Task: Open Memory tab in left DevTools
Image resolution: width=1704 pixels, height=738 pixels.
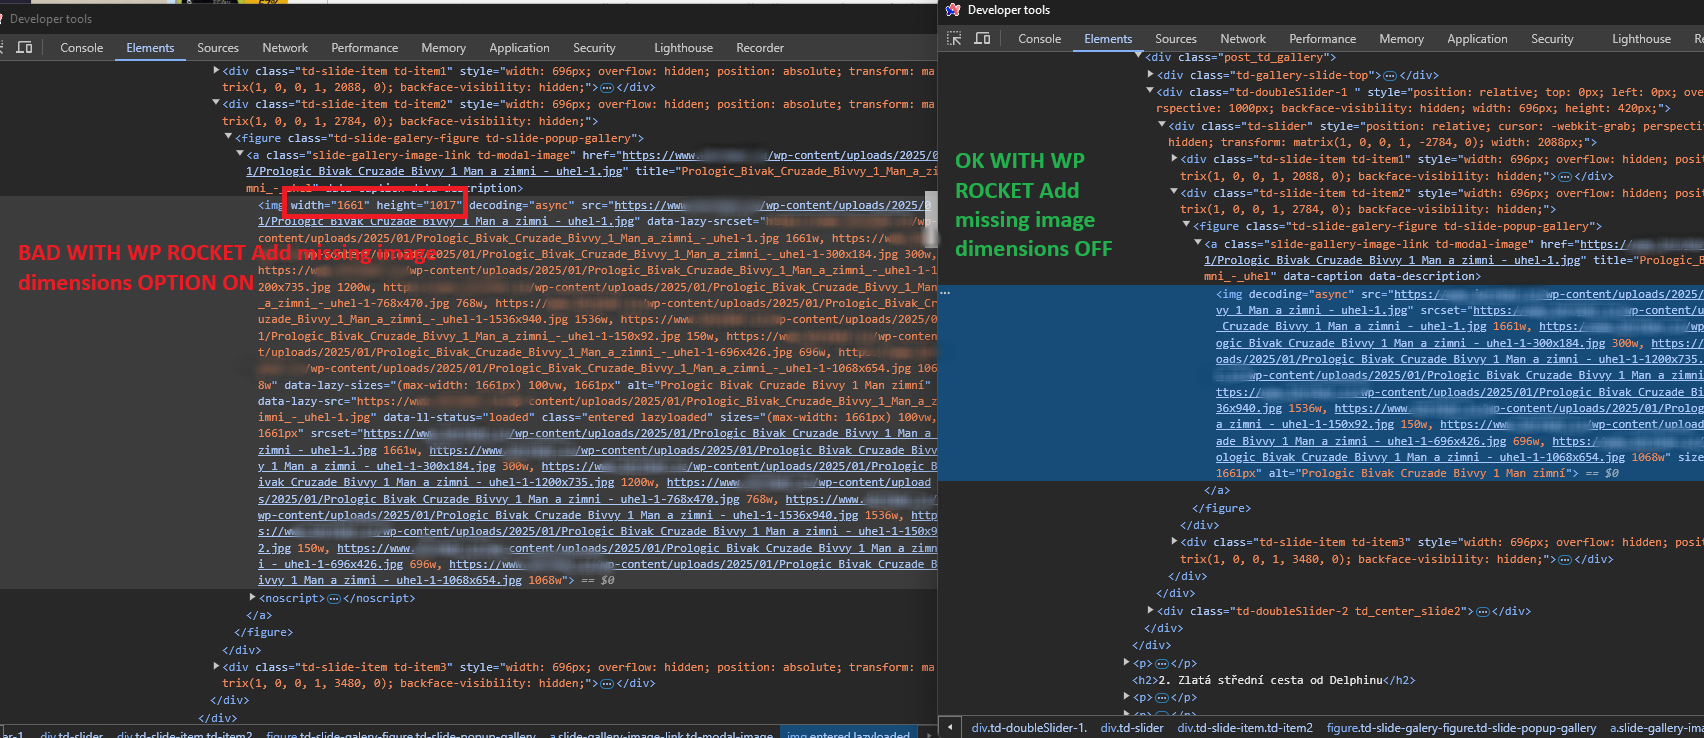Action: (444, 48)
